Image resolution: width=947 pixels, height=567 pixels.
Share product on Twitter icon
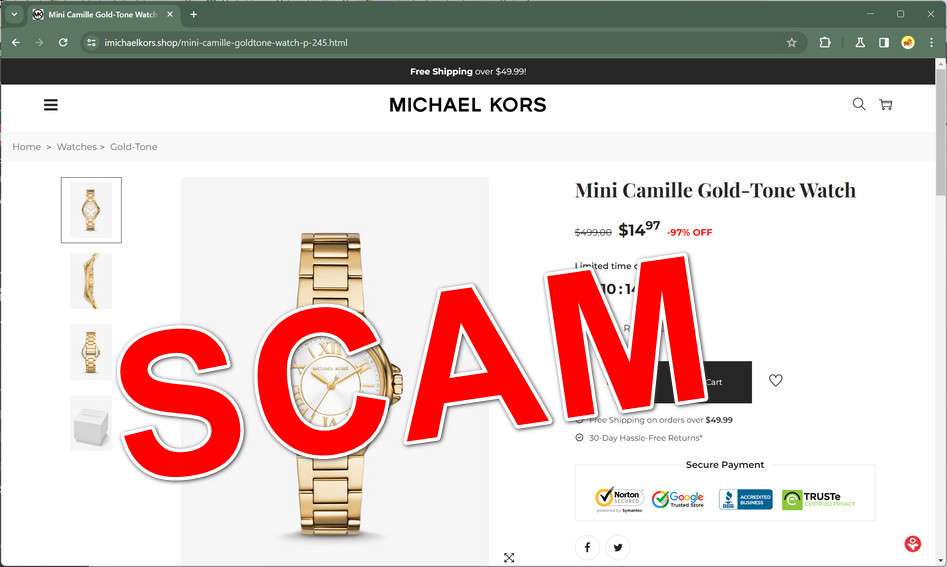point(618,547)
